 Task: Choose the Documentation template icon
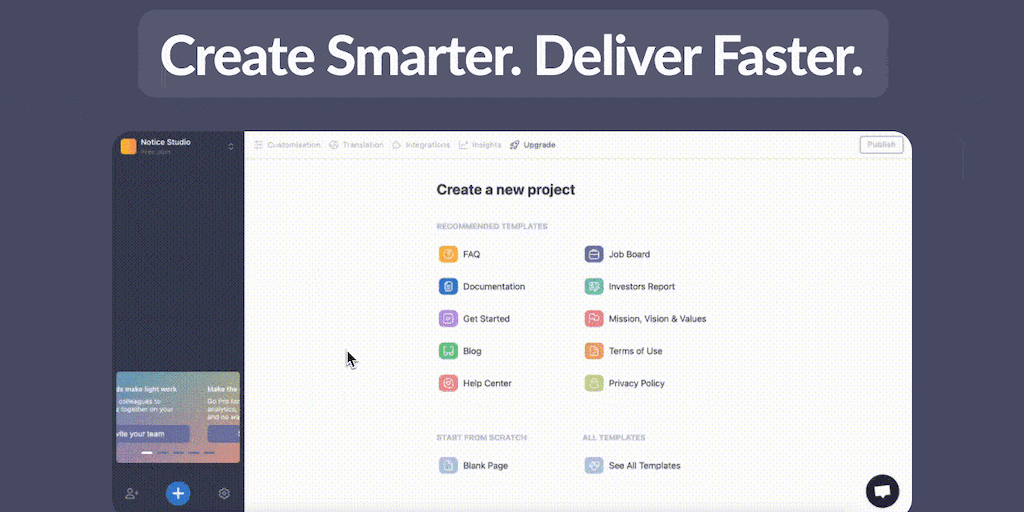coord(448,286)
